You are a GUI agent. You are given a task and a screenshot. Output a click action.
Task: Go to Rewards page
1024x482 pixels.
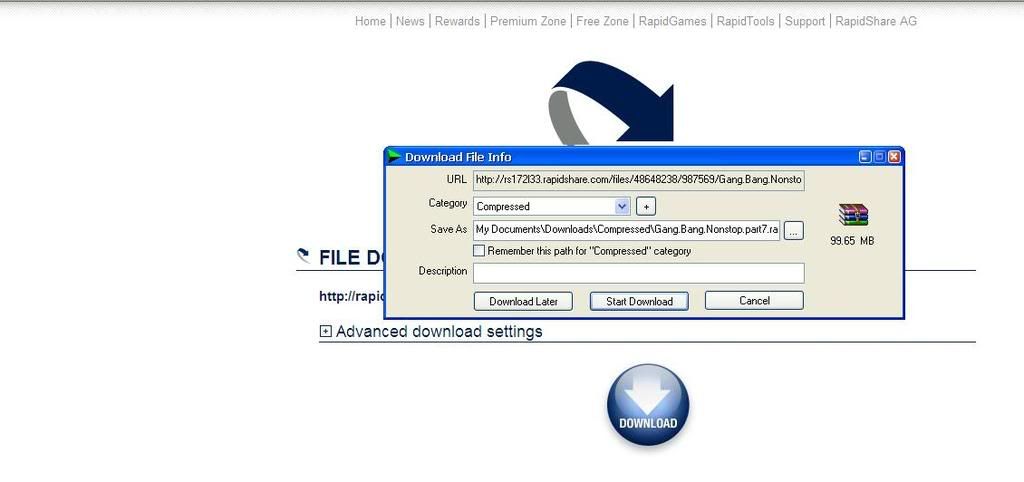click(457, 22)
